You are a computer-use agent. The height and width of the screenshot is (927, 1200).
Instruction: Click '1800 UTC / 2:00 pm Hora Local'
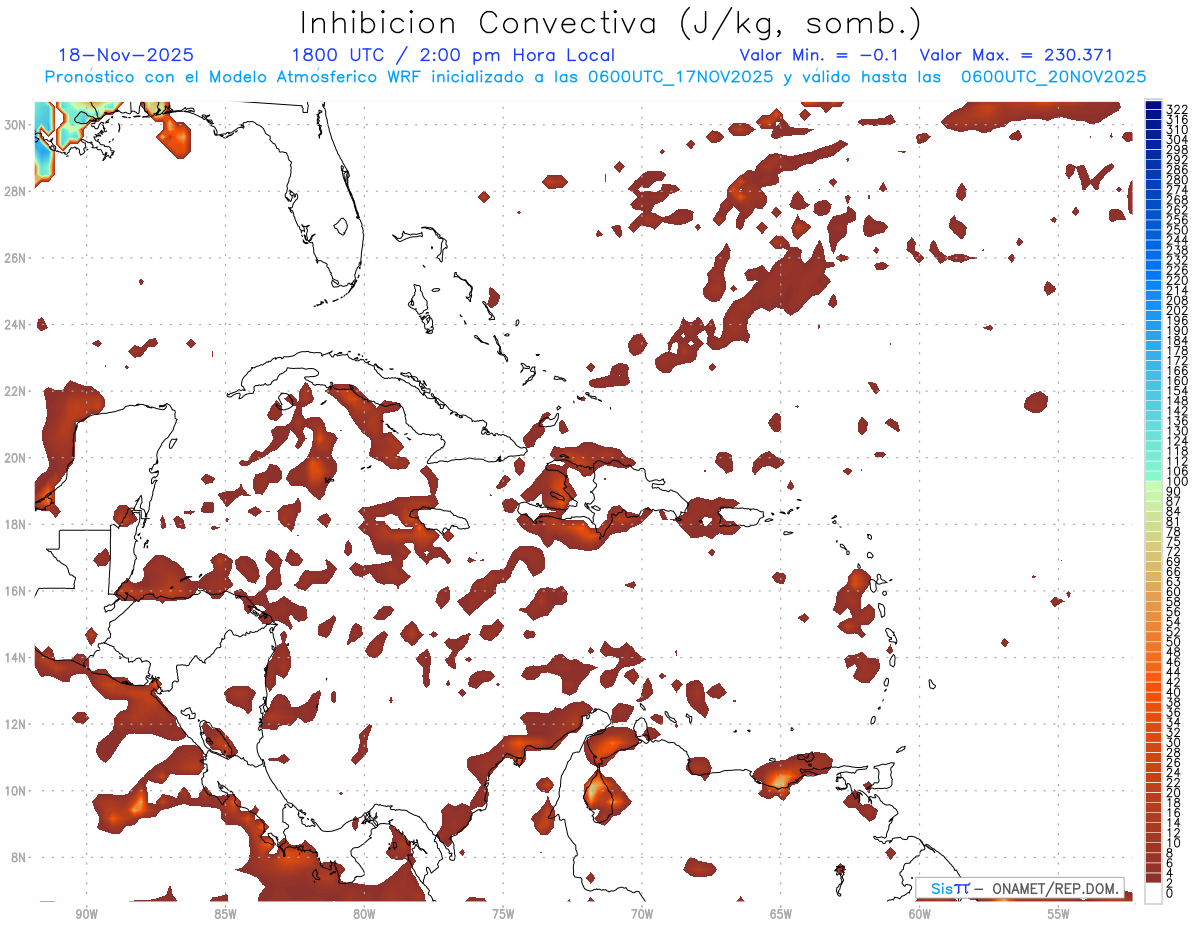453,55
